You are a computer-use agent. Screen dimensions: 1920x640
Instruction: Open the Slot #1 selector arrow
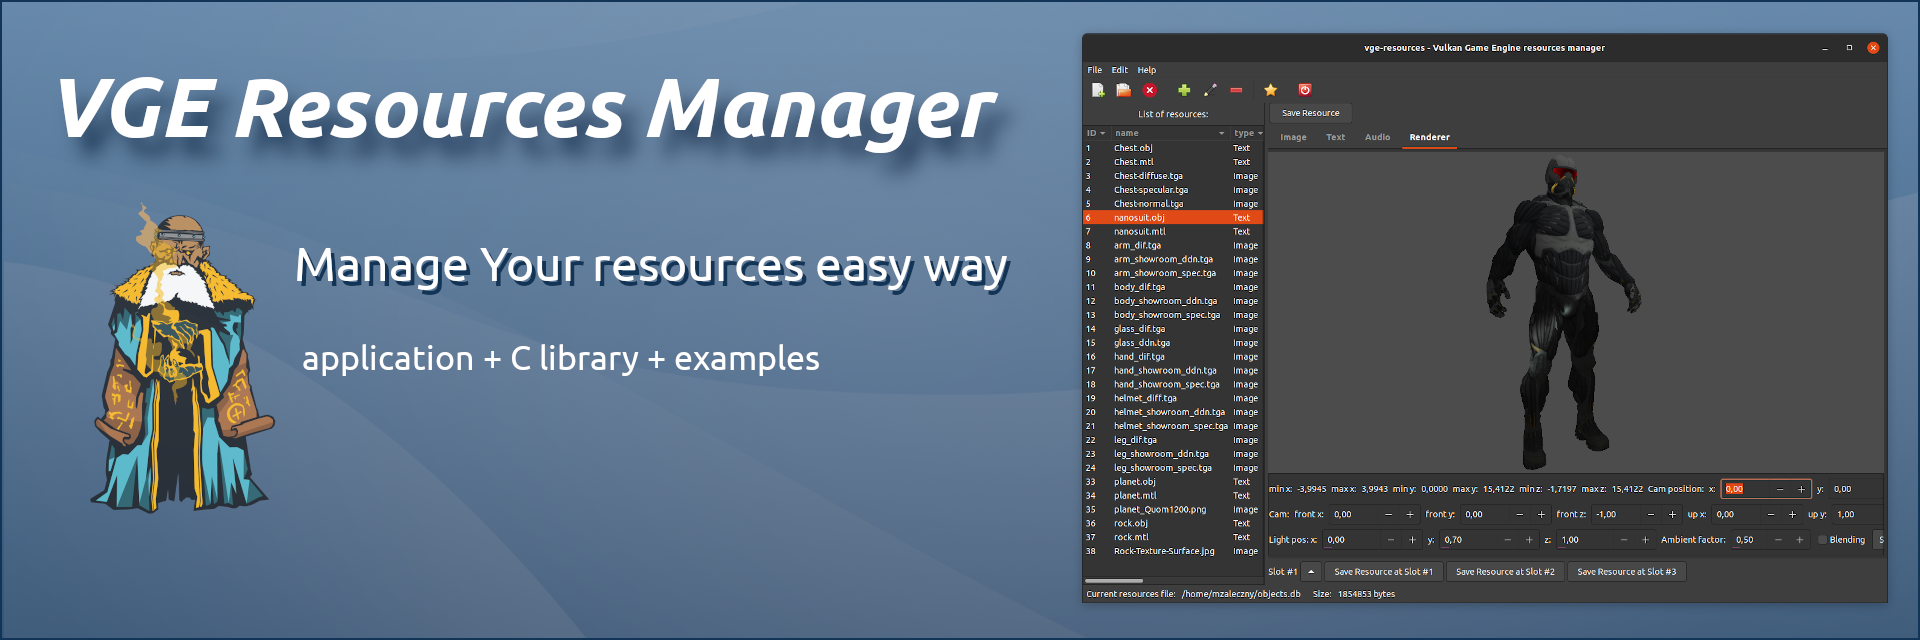(x=1311, y=572)
